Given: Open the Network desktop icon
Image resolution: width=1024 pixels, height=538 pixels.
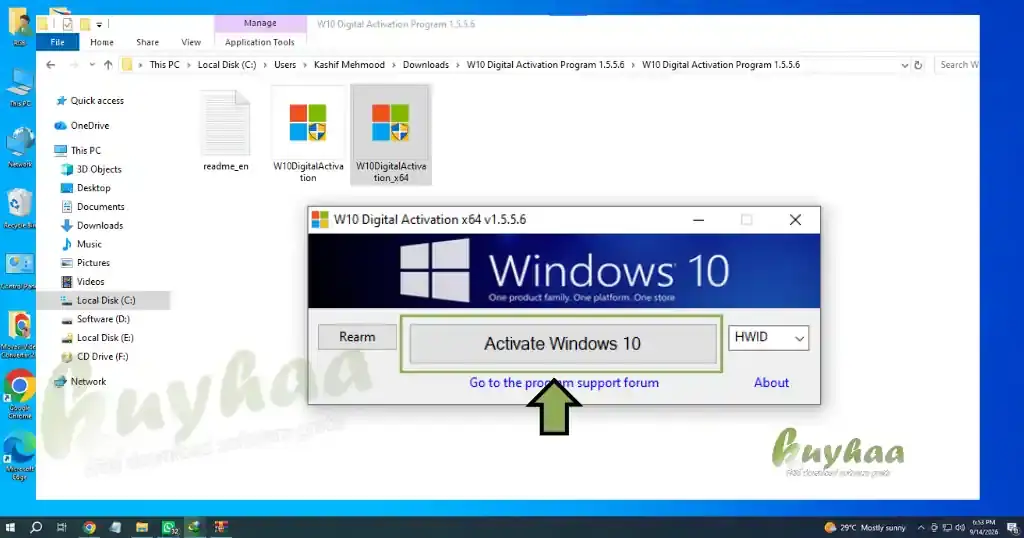Looking at the screenshot, I should click(x=20, y=148).
